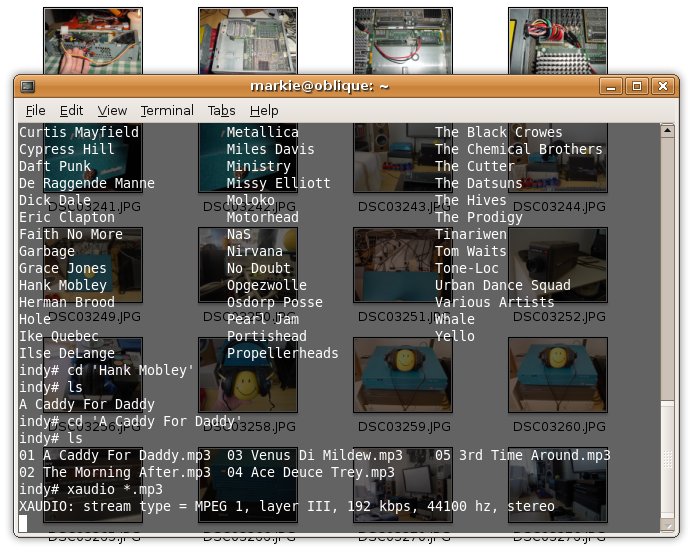Click 'Ilse DeLange' in the listing

67,353
